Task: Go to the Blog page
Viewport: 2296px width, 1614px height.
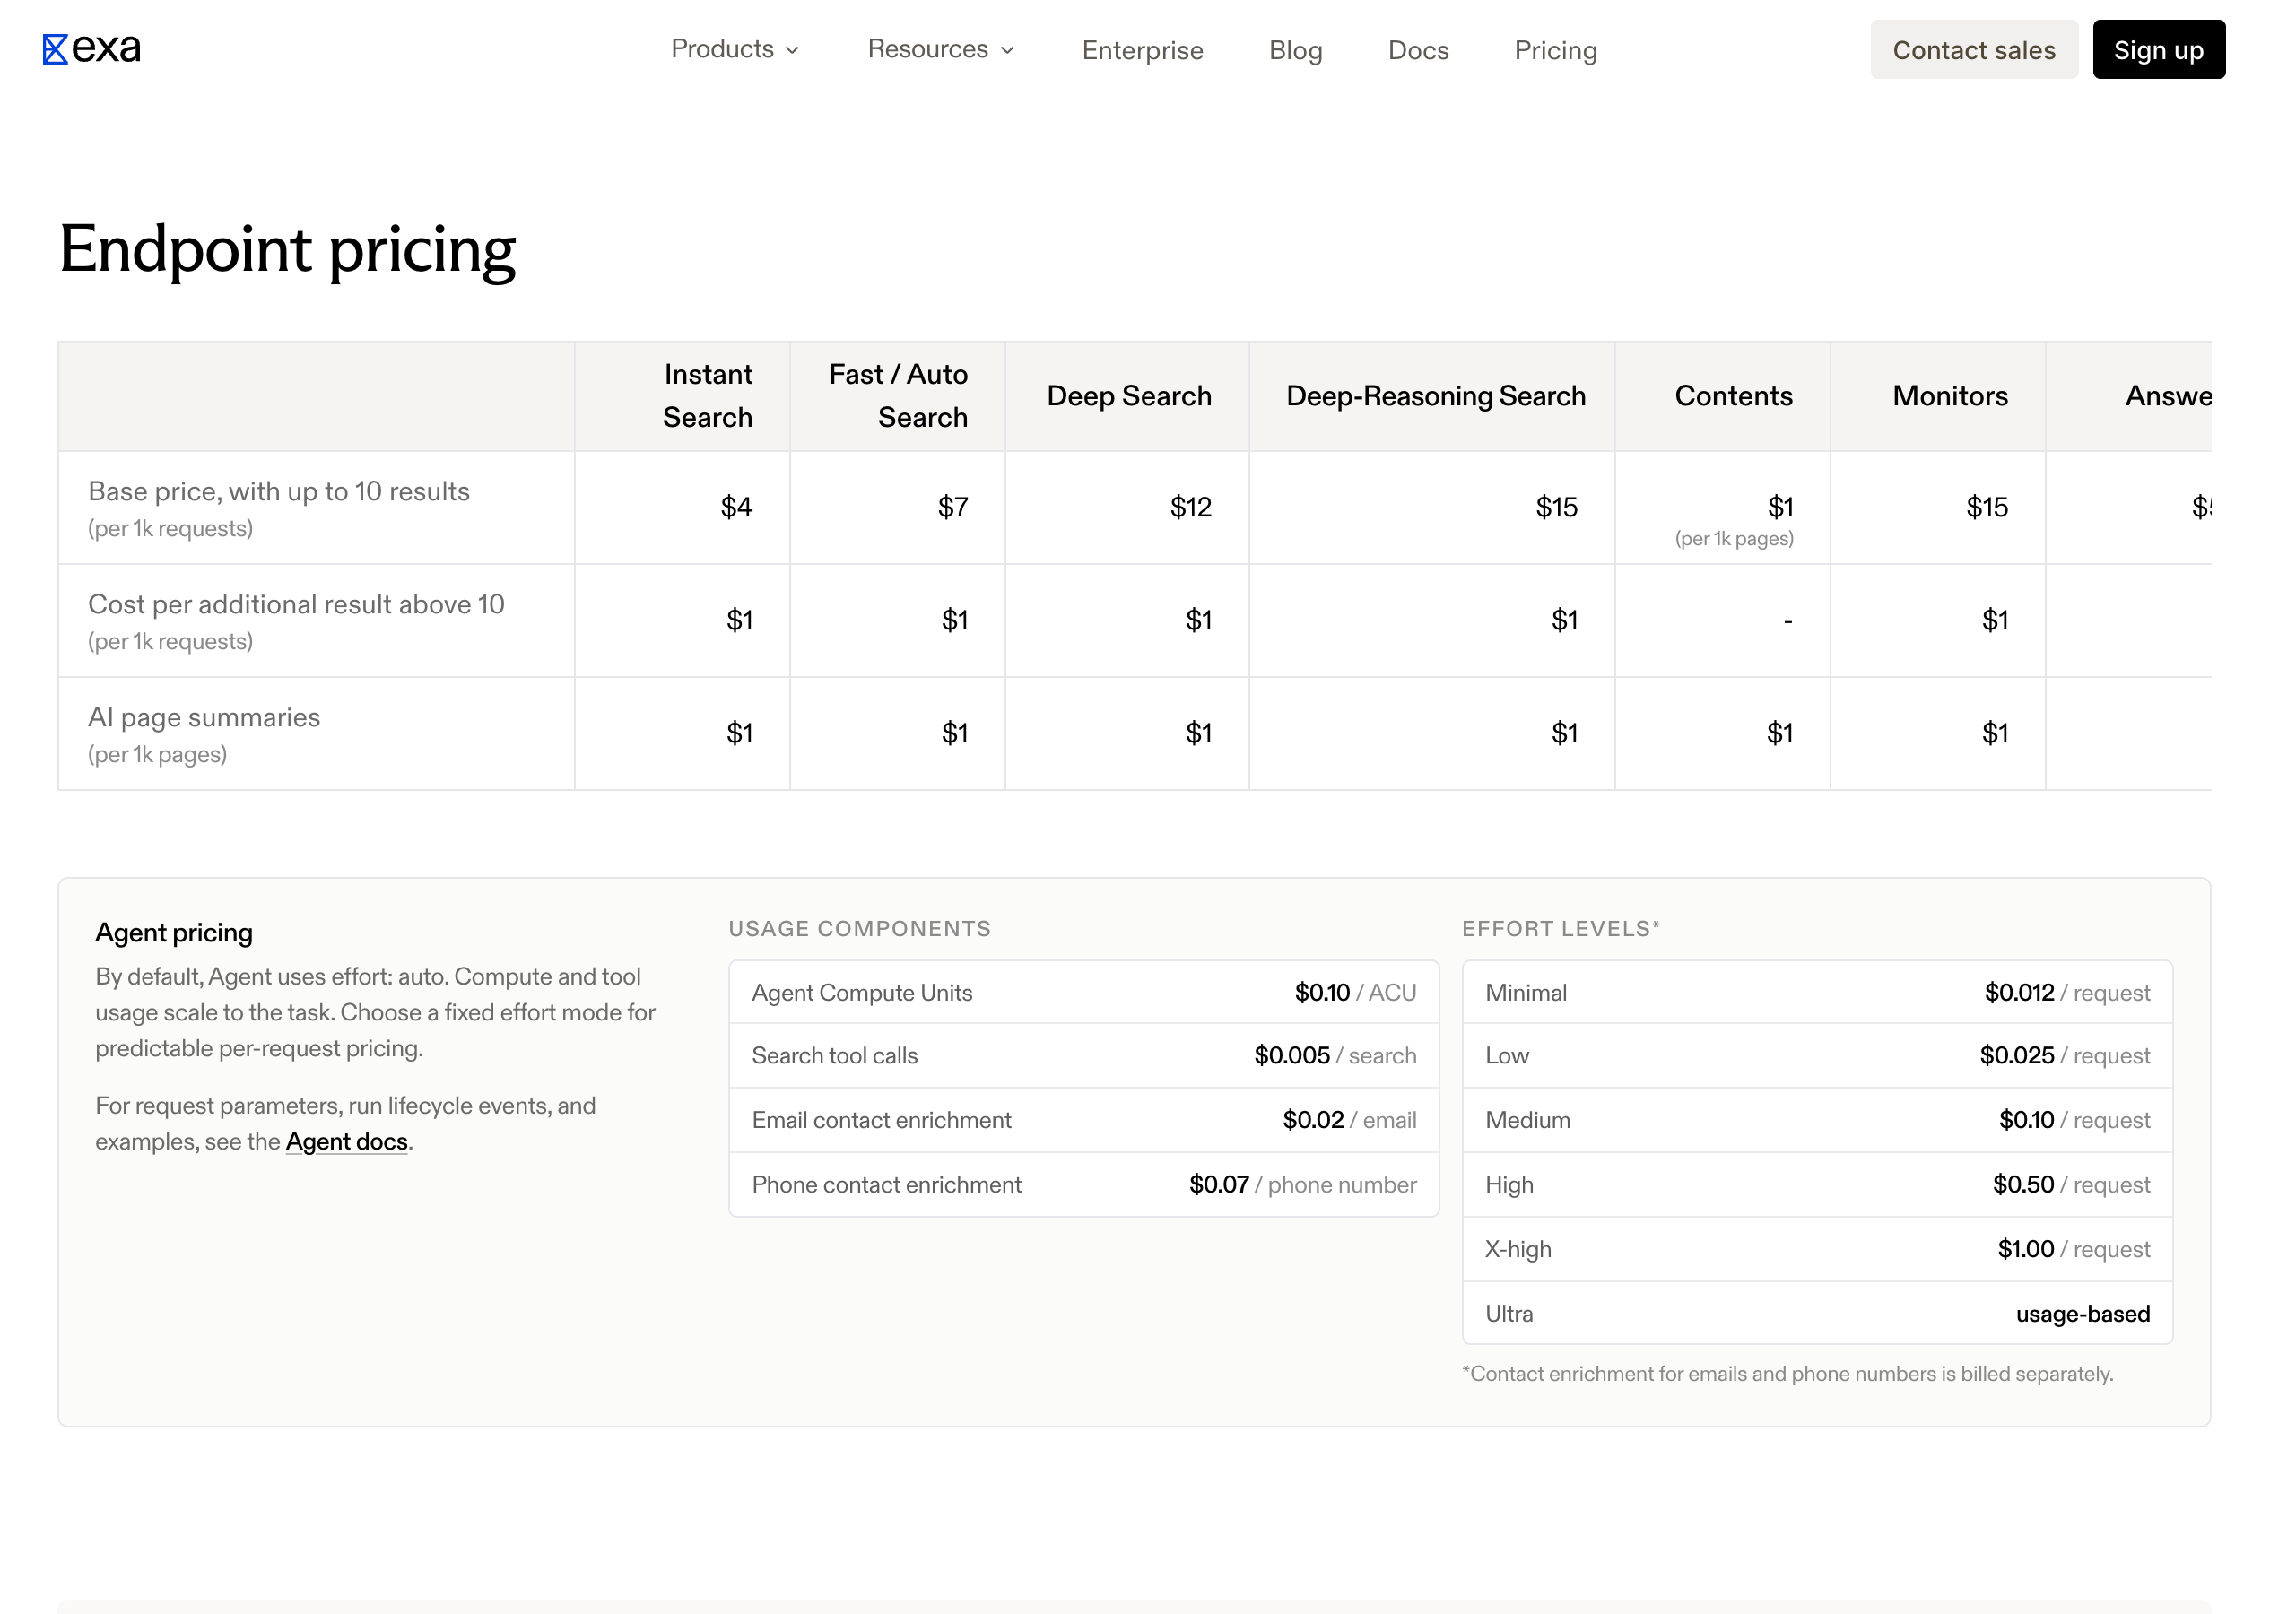Action: [1295, 50]
